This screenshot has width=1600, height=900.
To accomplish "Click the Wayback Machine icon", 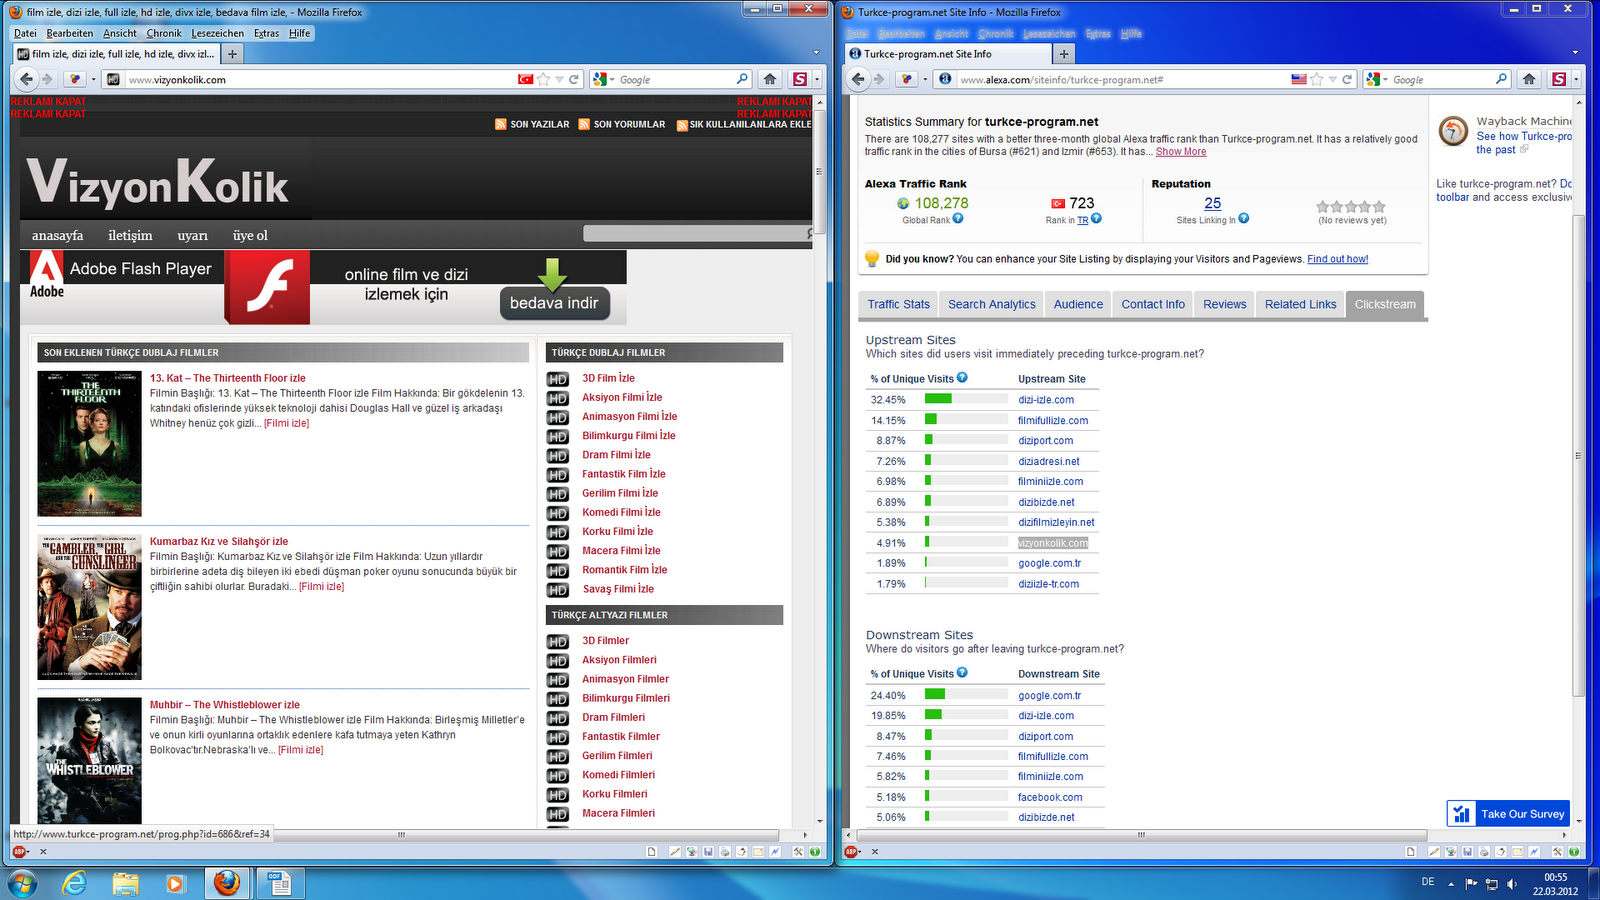I will (1453, 131).
